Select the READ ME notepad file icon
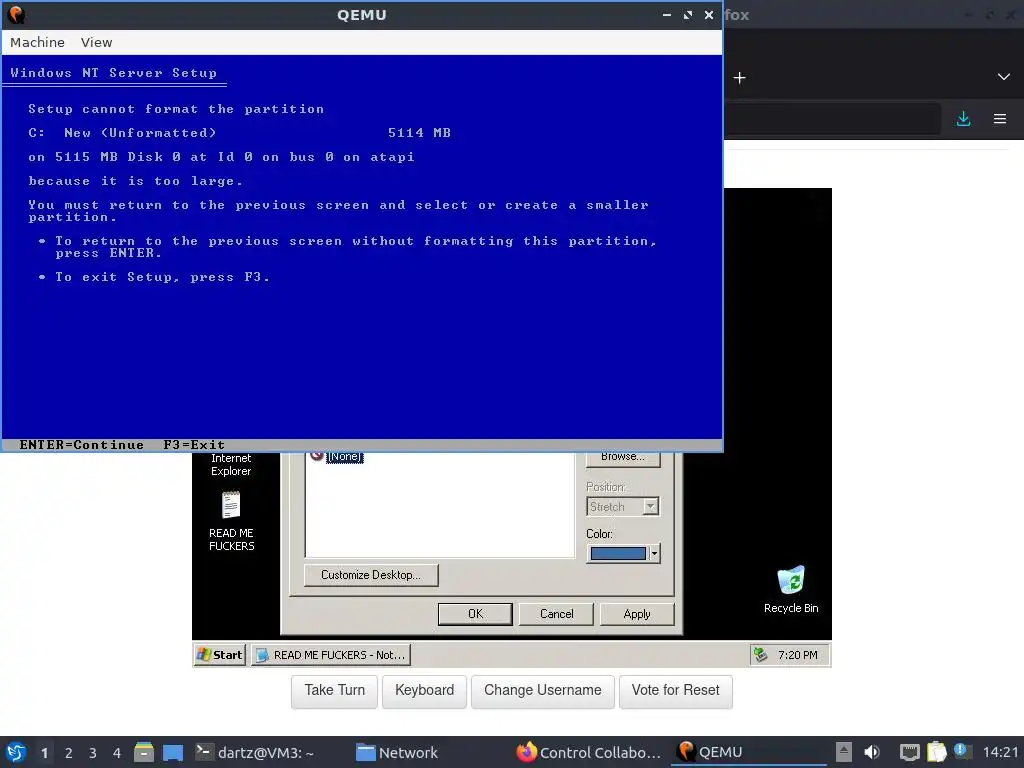This screenshot has height=768, width=1024. (x=231, y=505)
